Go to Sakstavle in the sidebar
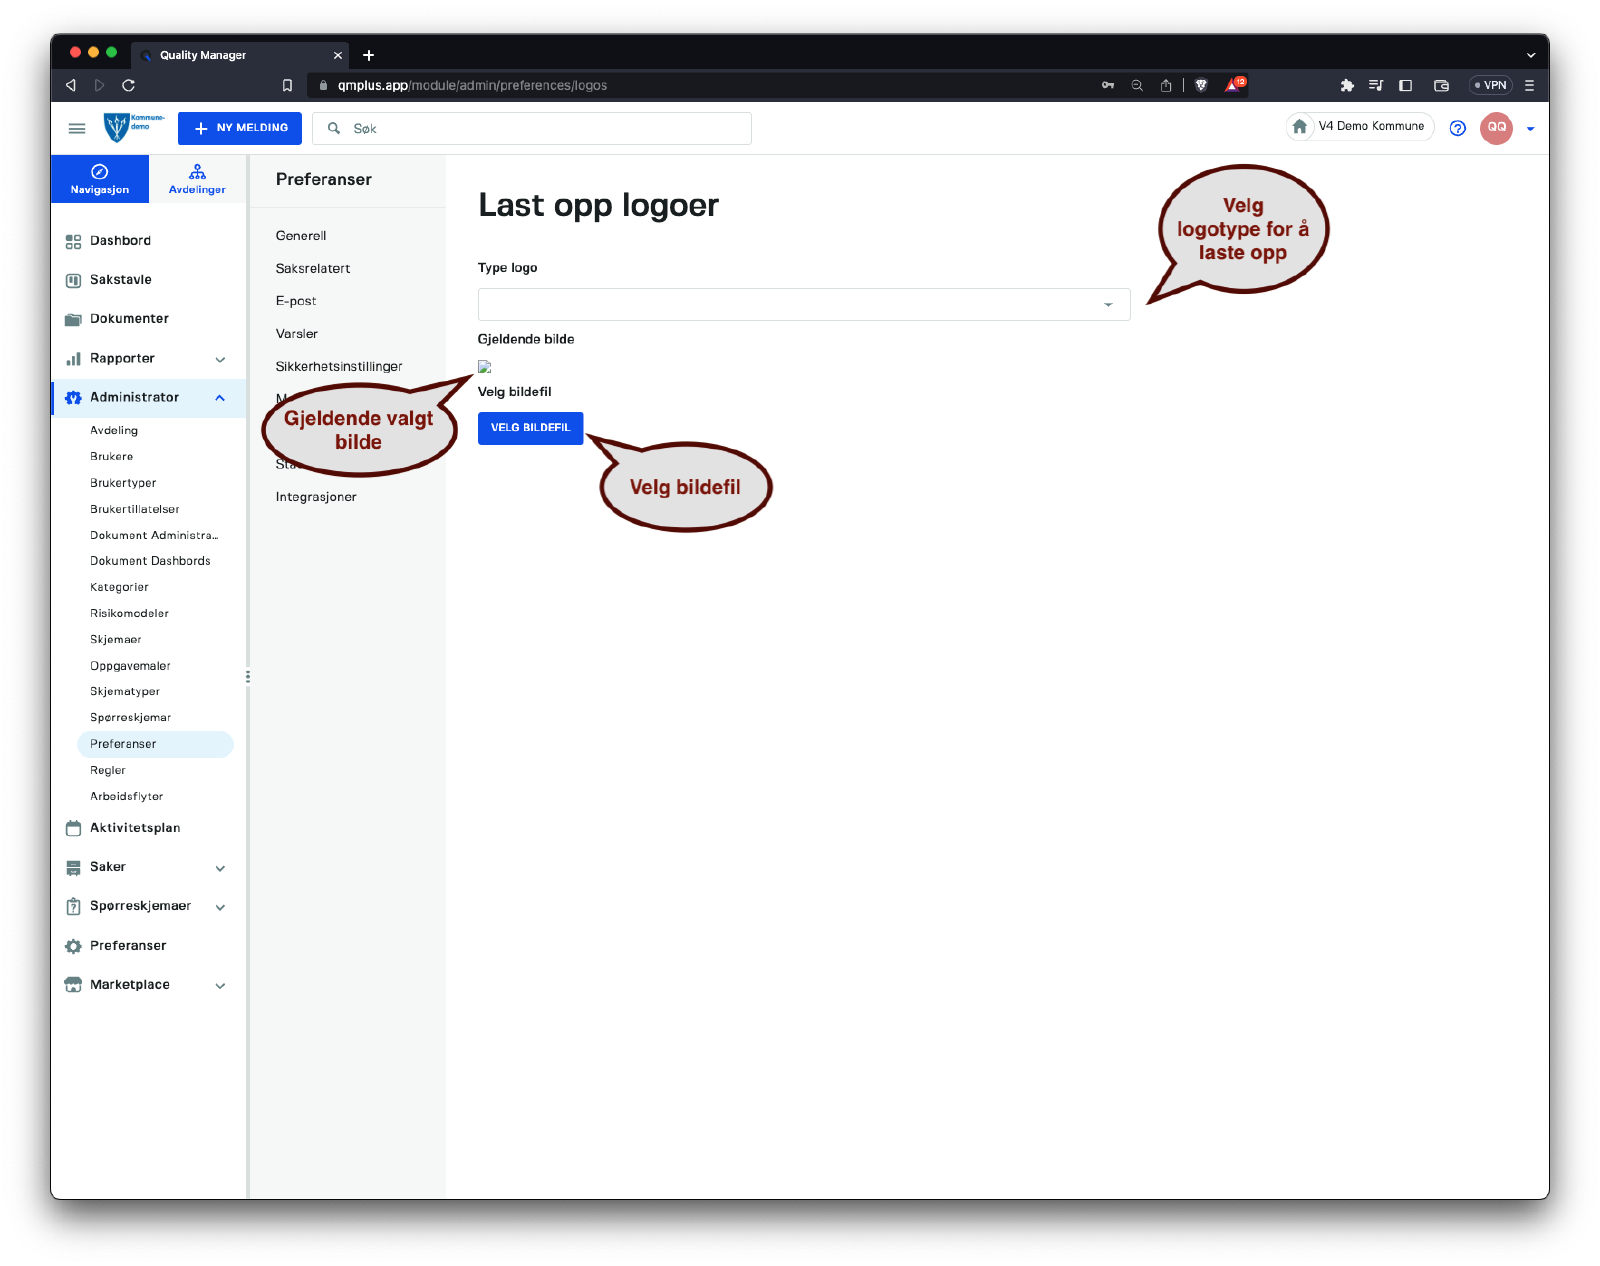This screenshot has width=1600, height=1266. [120, 280]
